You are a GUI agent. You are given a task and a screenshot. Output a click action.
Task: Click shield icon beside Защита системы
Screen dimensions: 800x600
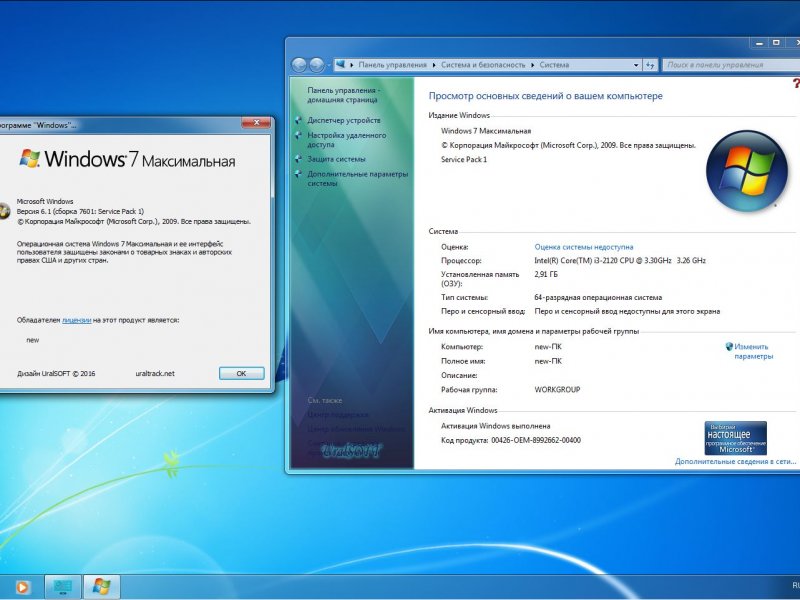point(298,159)
